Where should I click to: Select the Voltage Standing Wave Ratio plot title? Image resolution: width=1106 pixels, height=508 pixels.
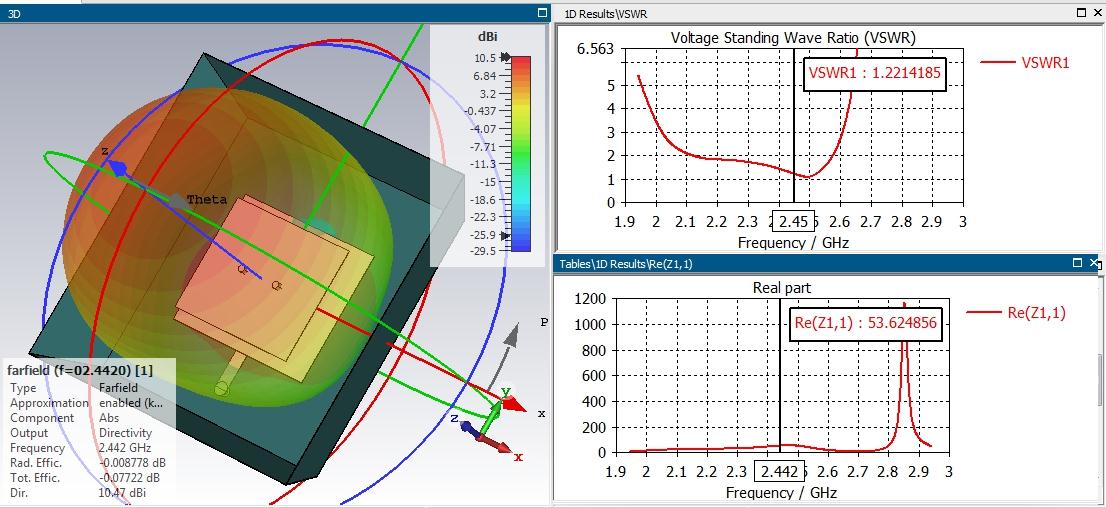(x=793, y=37)
